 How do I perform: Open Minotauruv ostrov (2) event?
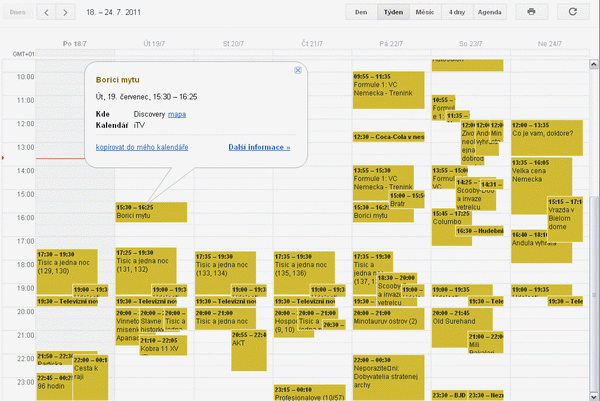tap(388, 318)
